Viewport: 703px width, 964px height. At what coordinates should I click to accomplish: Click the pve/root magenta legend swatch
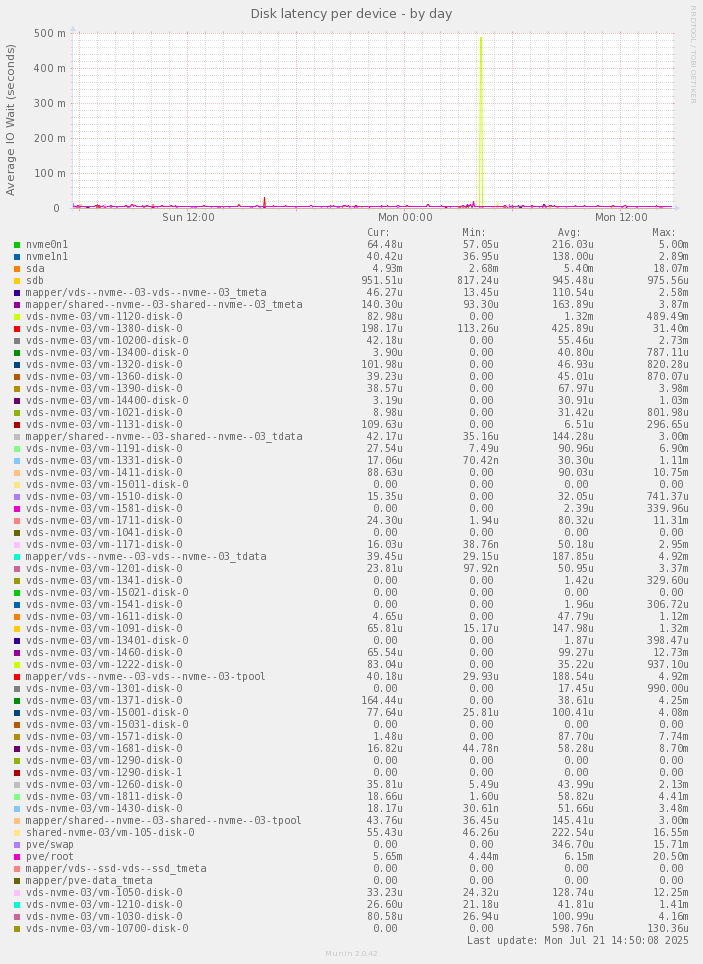point(17,857)
